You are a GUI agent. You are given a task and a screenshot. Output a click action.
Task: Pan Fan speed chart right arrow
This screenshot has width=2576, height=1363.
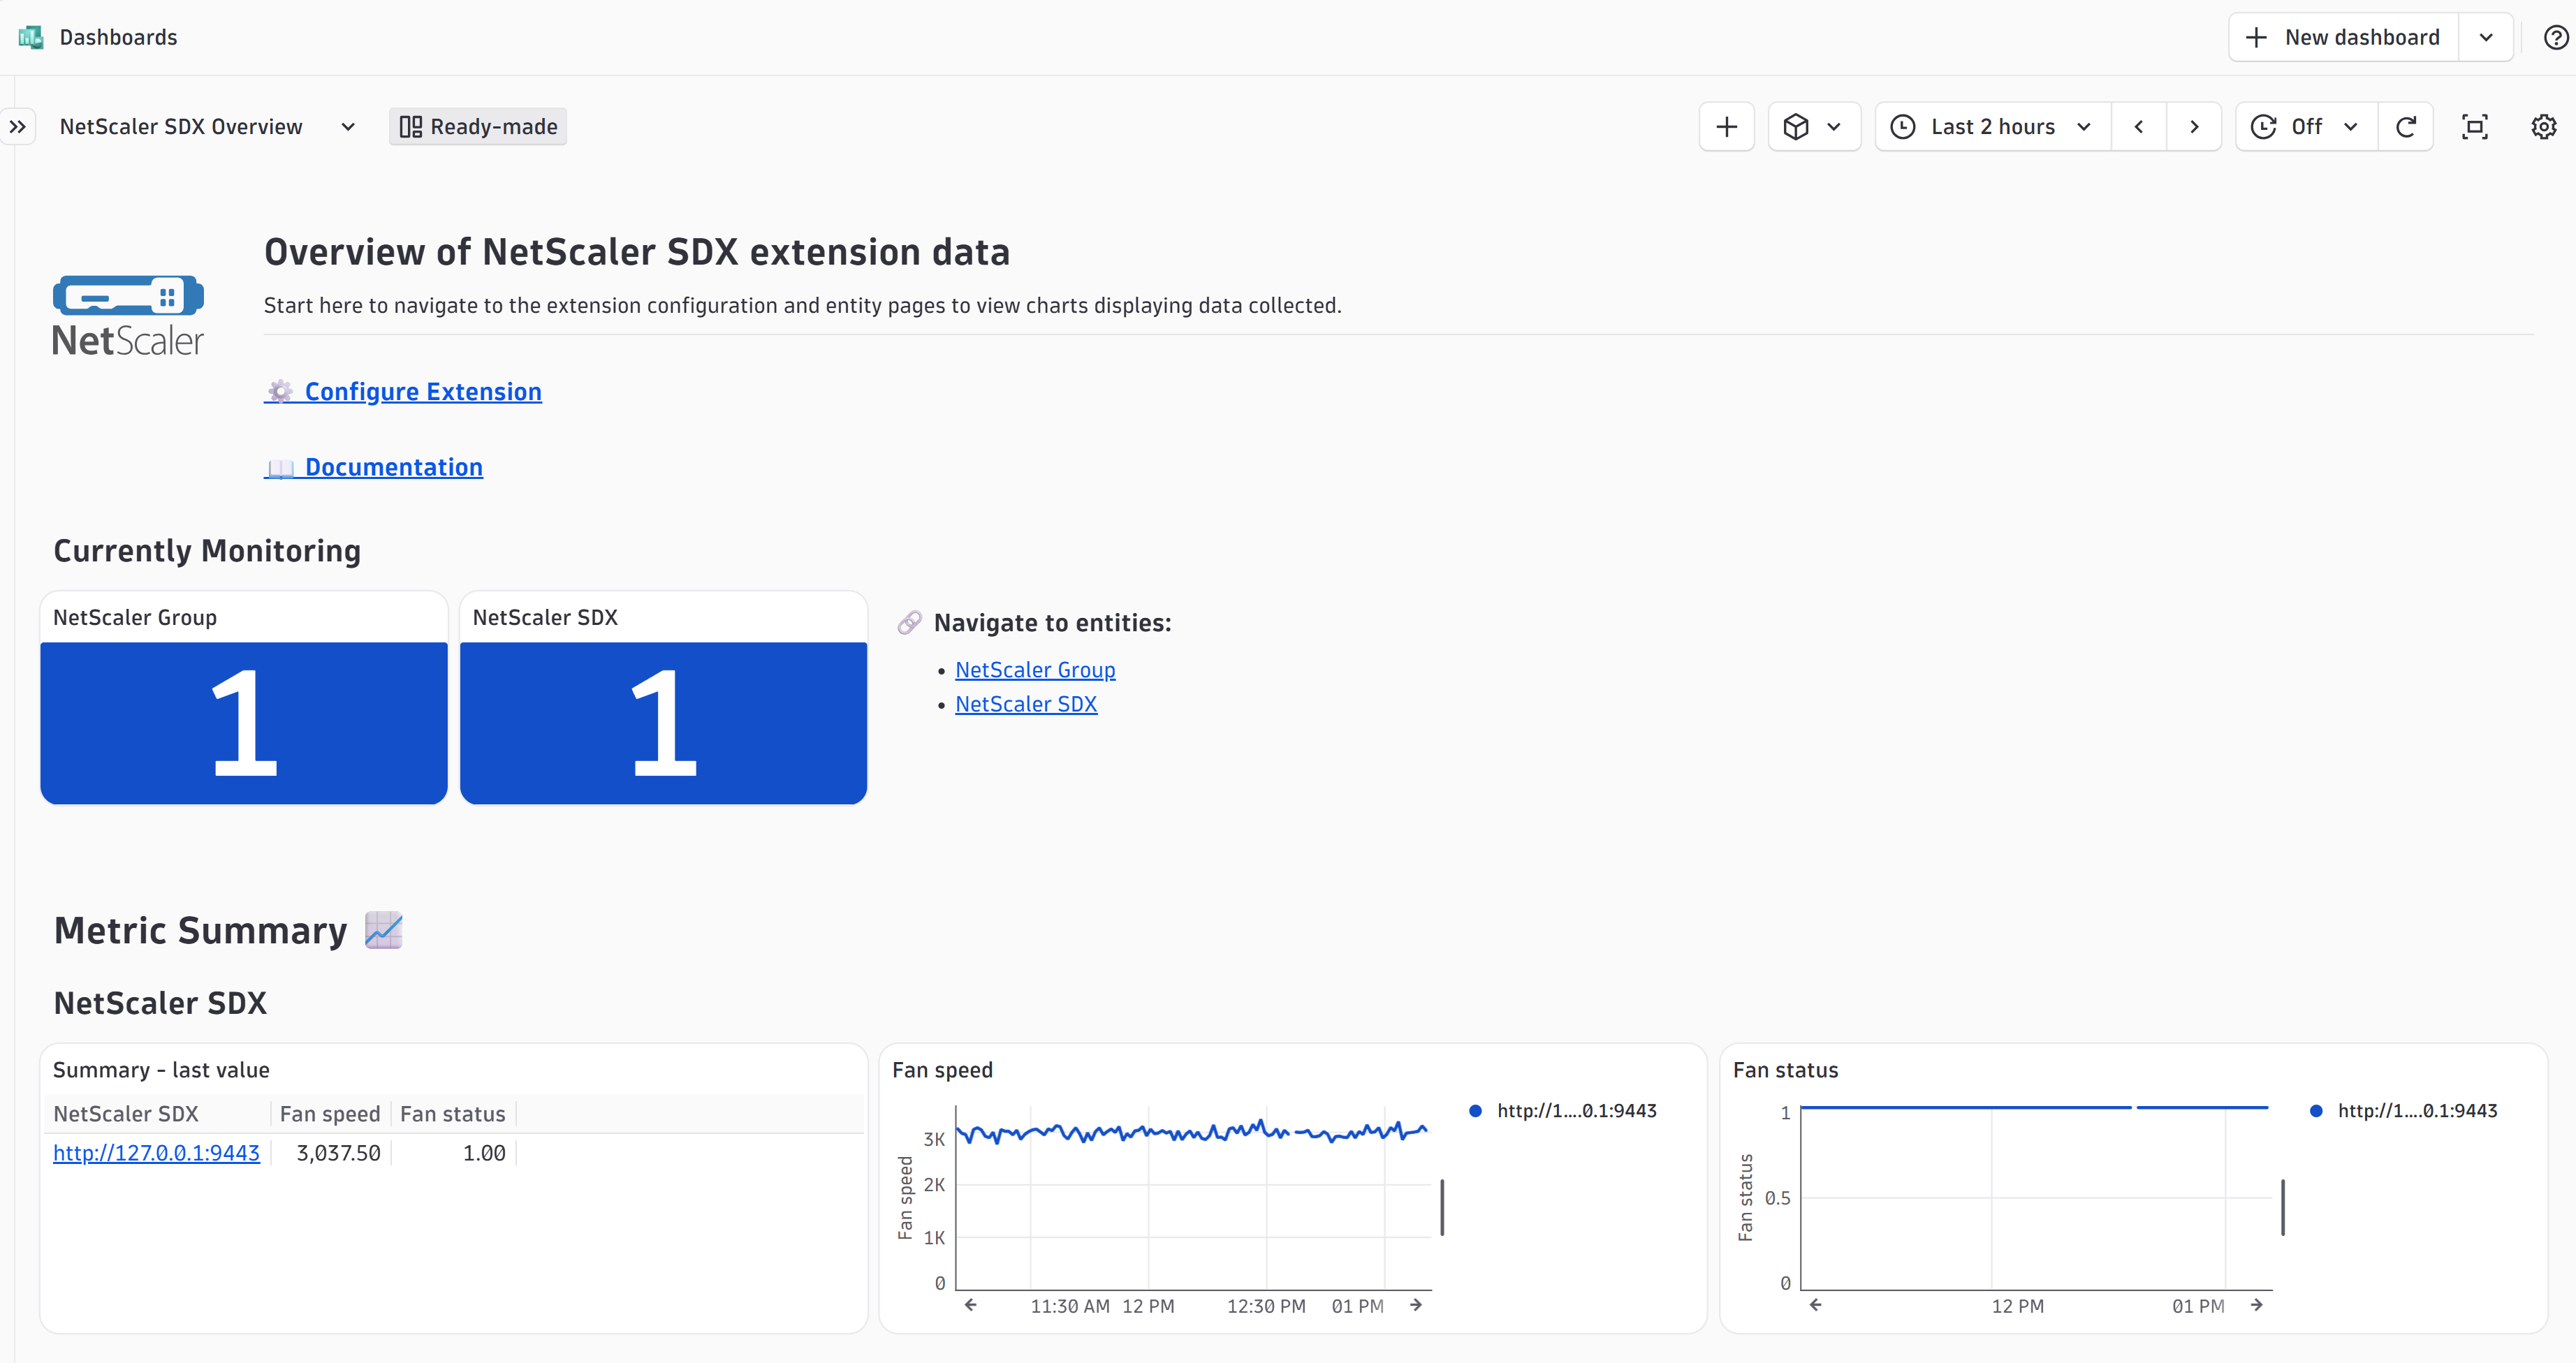[1416, 1305]
